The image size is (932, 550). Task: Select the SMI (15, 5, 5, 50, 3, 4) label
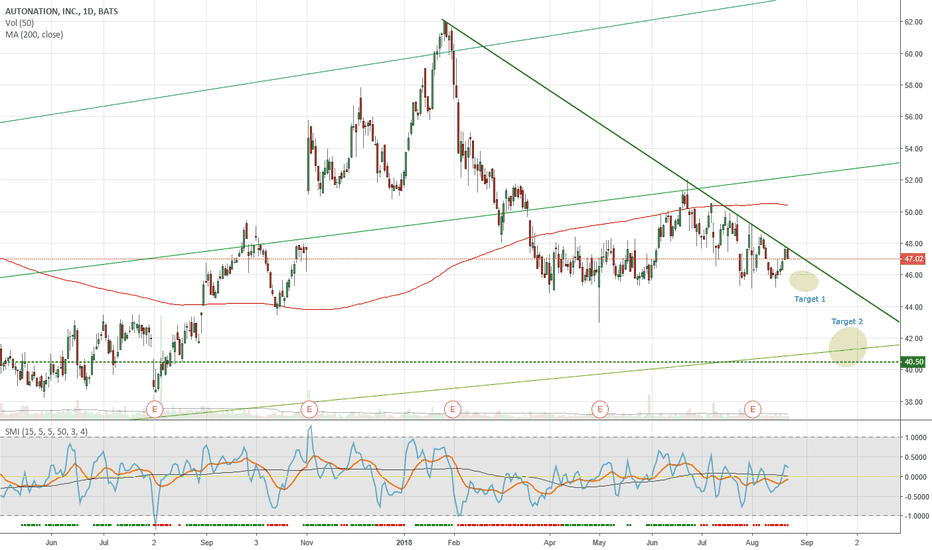coord(46,431)
